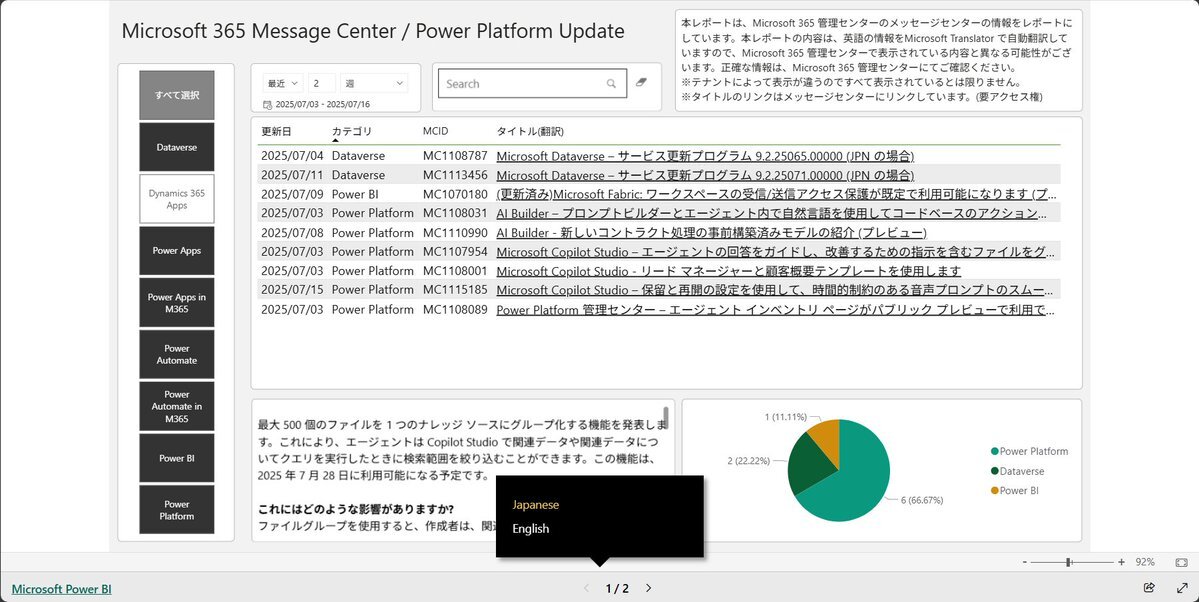Viewport: 1199px width, 602px height.
Task: Click the Power Platform legend entry
Action: tap(1029, 451)
